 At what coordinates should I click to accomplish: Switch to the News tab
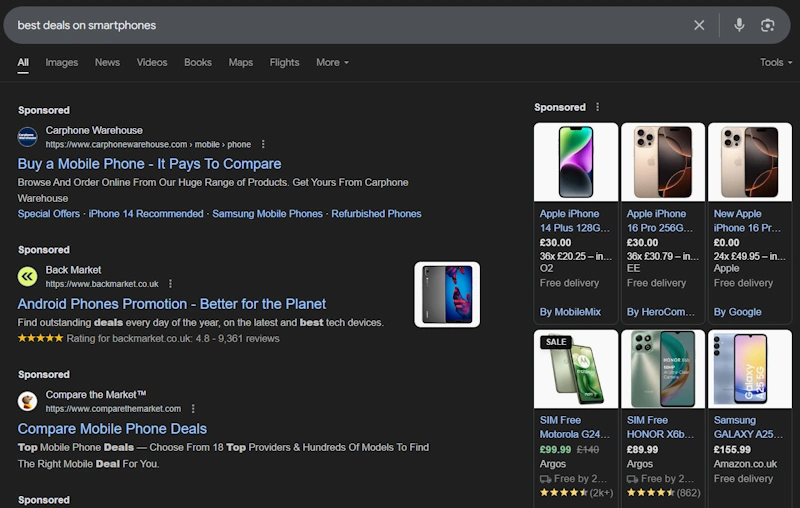(107, 62)
